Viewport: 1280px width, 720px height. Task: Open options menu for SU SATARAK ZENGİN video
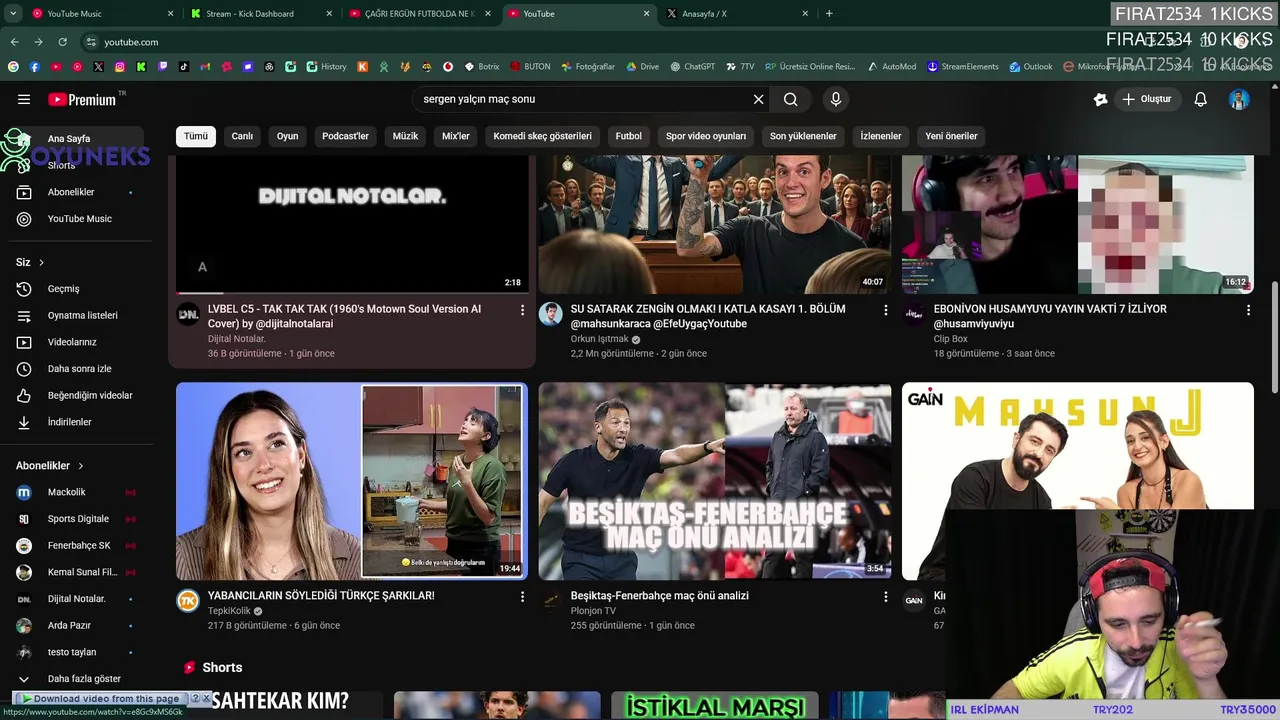pyautogui.click(x=885, y=311)
